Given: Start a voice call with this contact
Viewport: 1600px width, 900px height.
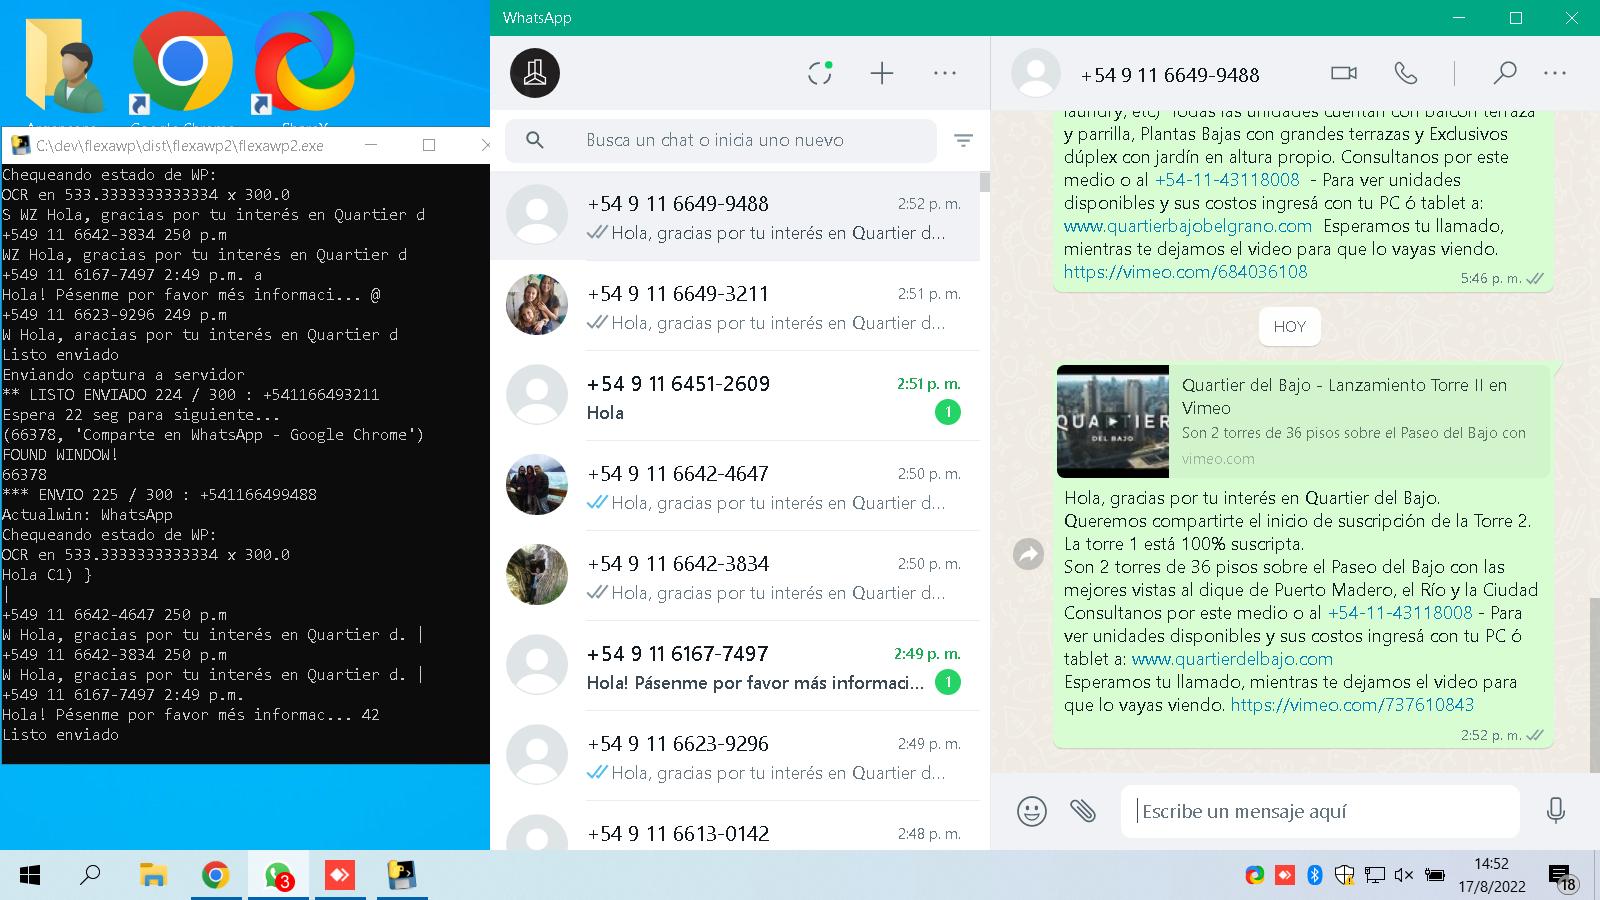Looking at the screenshot, I should [1406, 73].
